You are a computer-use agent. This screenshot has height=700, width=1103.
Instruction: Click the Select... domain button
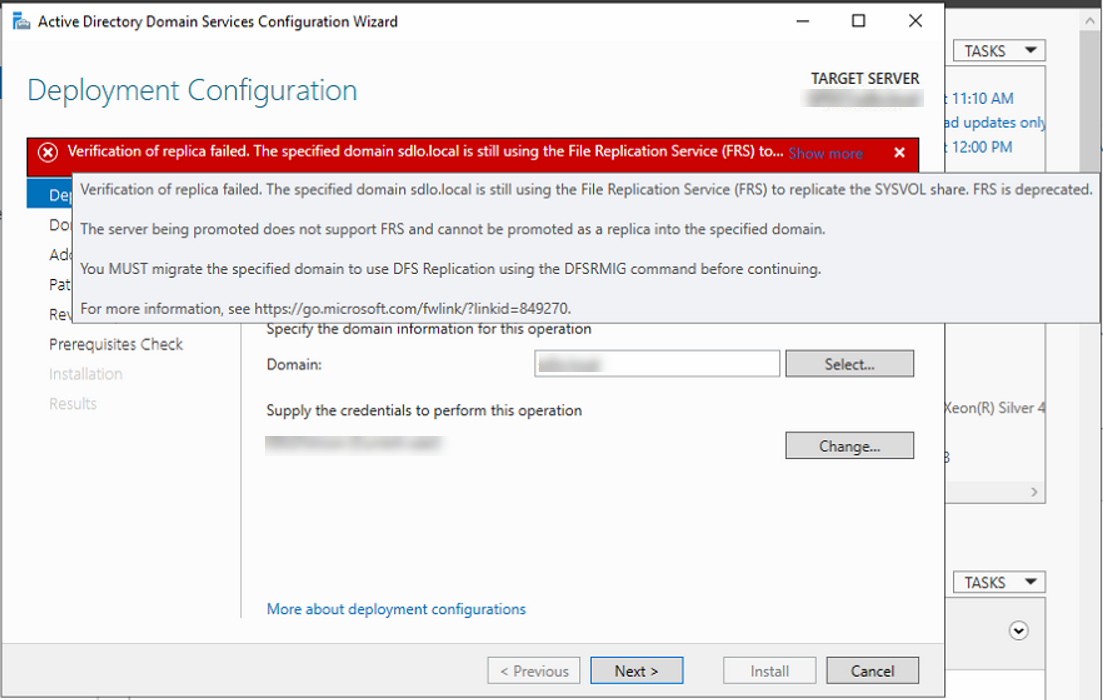(x=849, y=364)
